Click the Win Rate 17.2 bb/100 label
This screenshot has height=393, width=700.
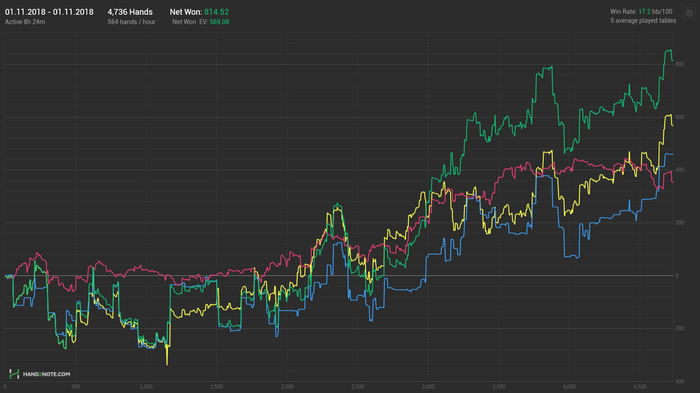(x=641, y=12)
